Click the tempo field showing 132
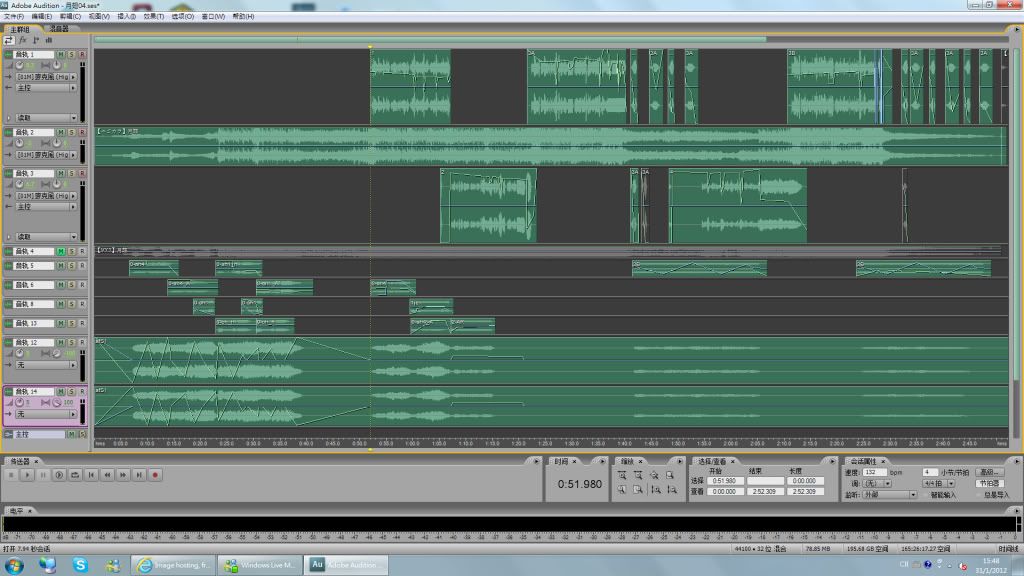The width and height of the screenshot is (1024, 576). pyautogui.click(x=873, y=471)
